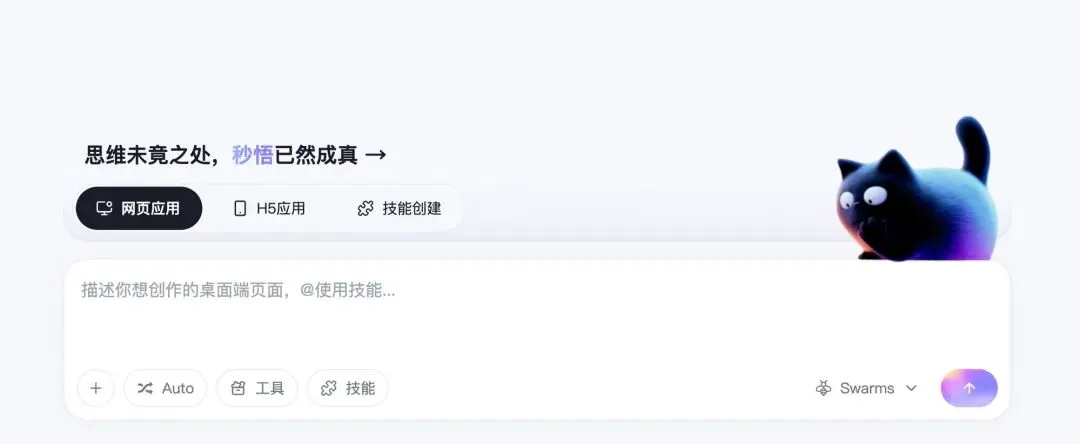Open the 技能 skills button
1080x444 pixels.
[x=348, y=388]
